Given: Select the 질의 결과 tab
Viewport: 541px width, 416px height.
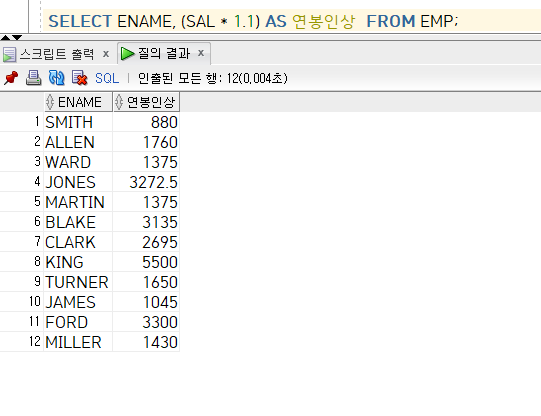Looking at the screenshot, I should (x=164, y=53).
